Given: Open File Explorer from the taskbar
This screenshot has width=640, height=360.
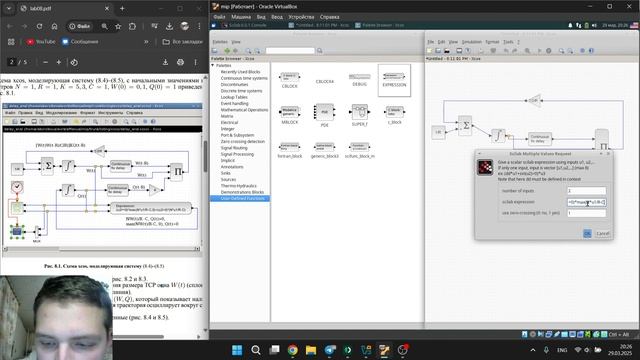Looking at the screenshot, I should click(x=311, y=350).
